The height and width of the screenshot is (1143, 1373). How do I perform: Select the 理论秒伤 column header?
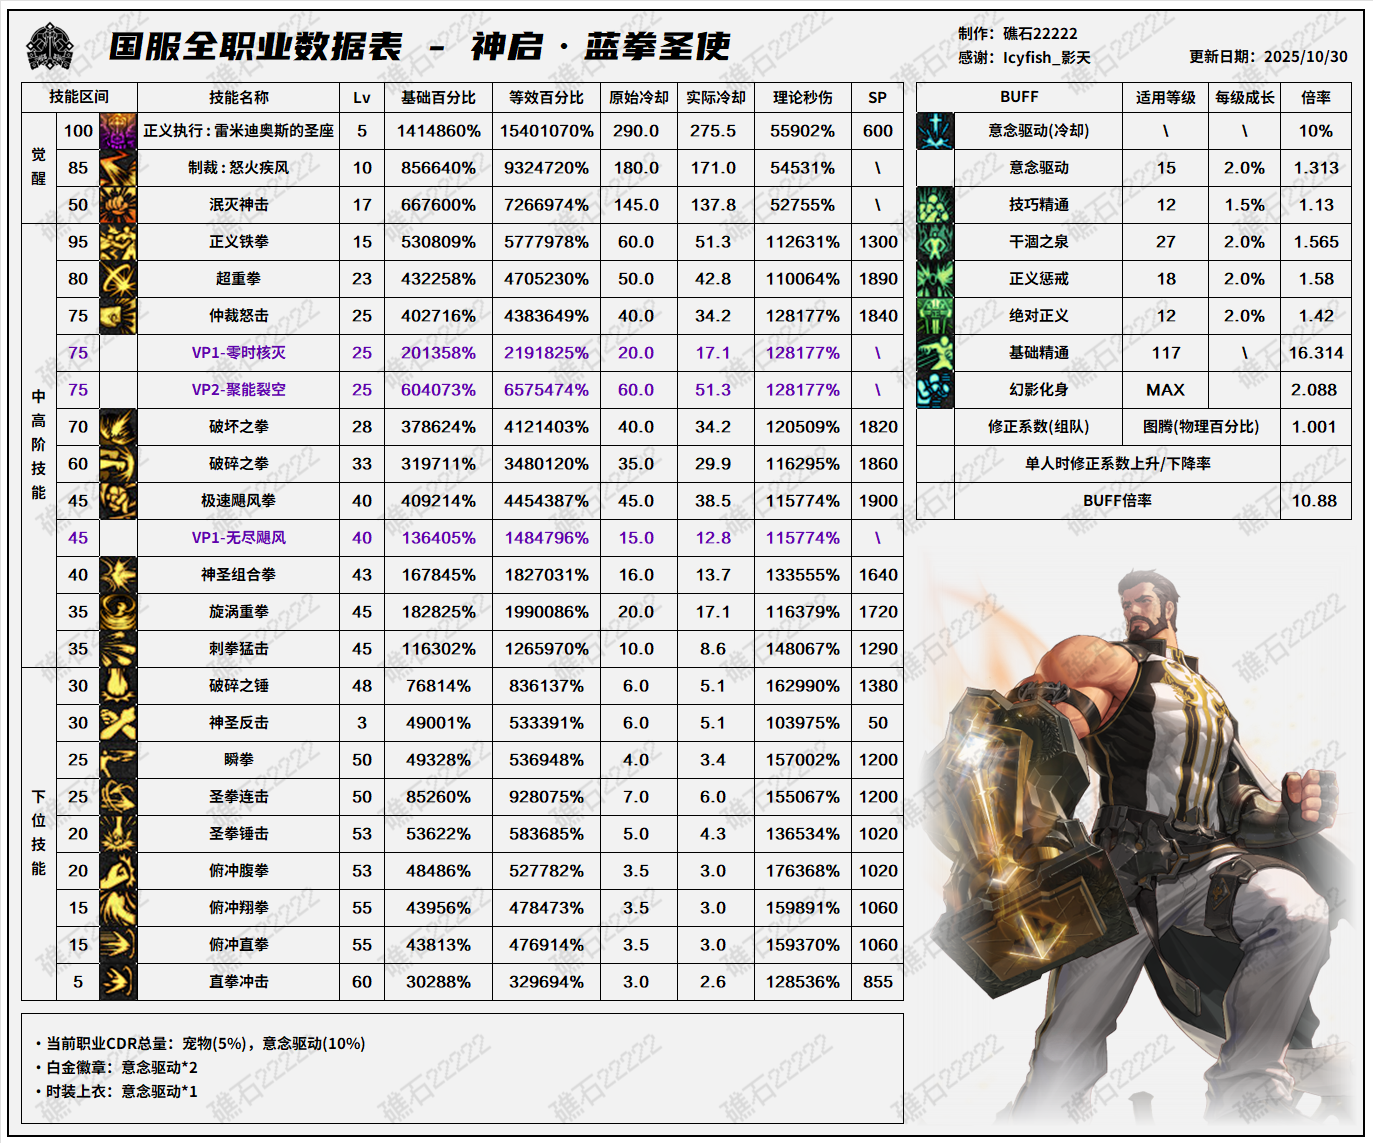pyautogui.click(x=802, y=97)
